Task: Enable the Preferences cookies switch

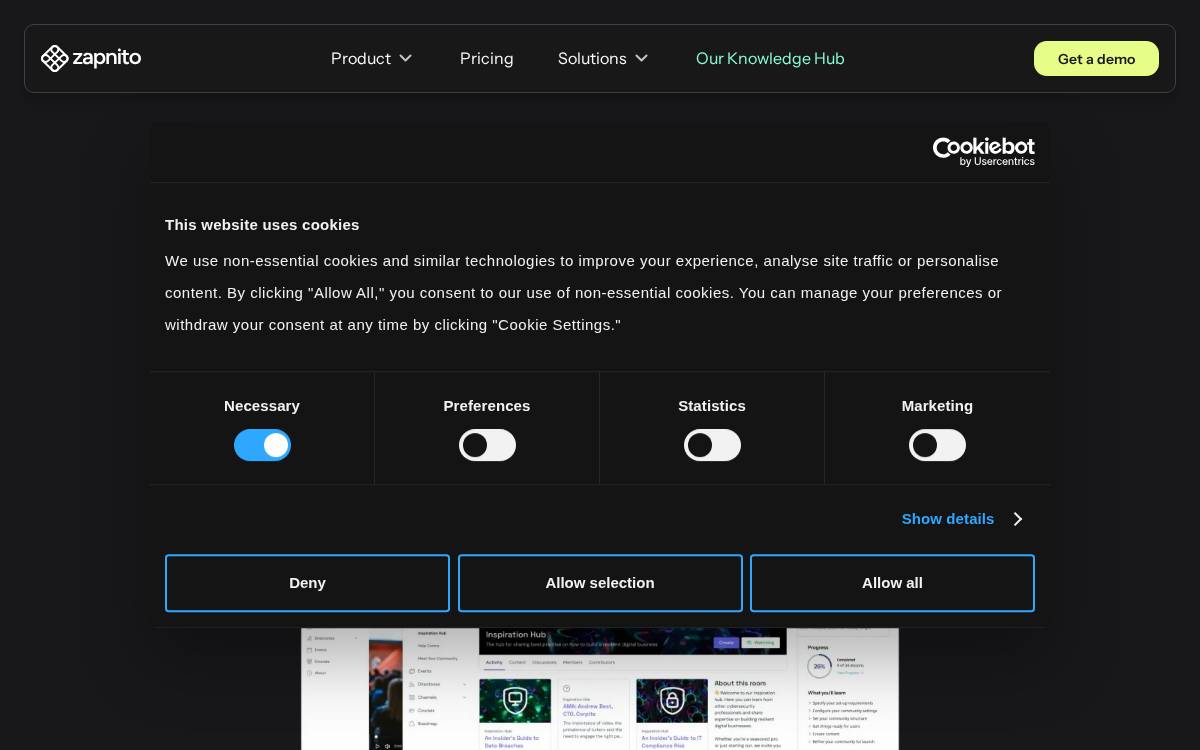Action: 487,445
